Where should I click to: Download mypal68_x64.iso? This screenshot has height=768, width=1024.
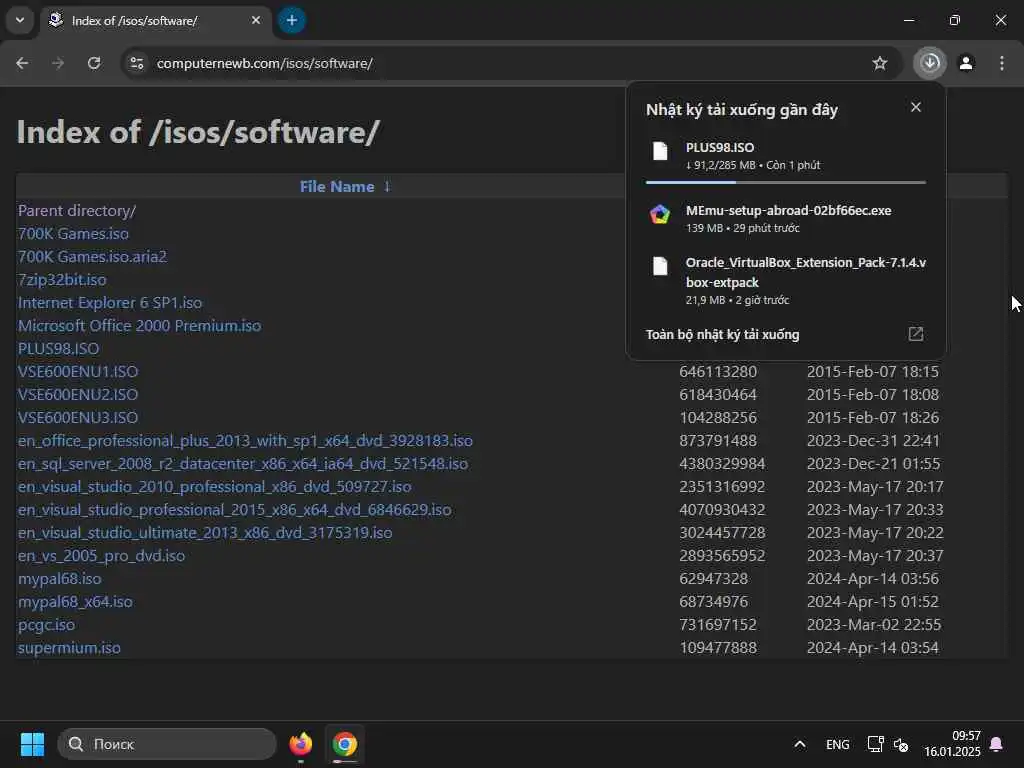point(75,601)
